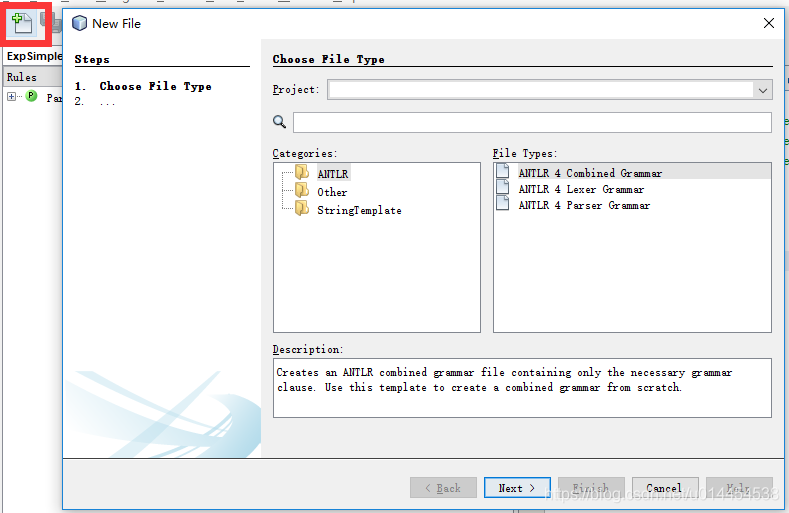Click the Project dropdown arrow
The image size is (789, 513).
(763, 91)
